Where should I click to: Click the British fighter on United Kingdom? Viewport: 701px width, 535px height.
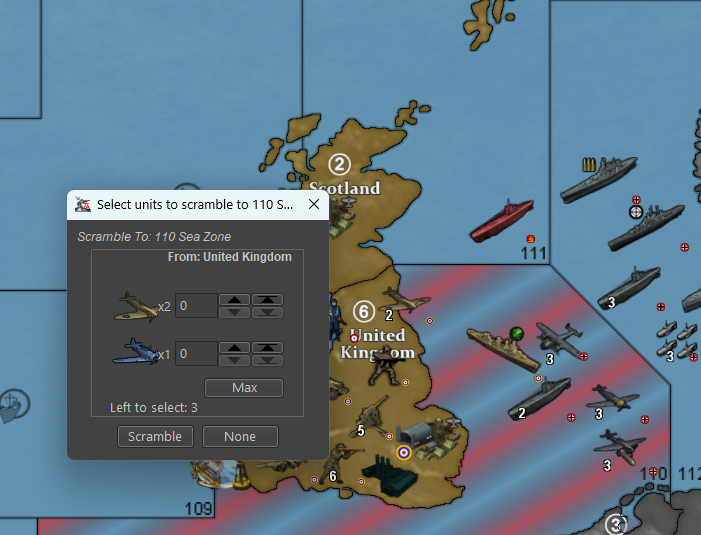pyautogui.click(x=404, y=300)
